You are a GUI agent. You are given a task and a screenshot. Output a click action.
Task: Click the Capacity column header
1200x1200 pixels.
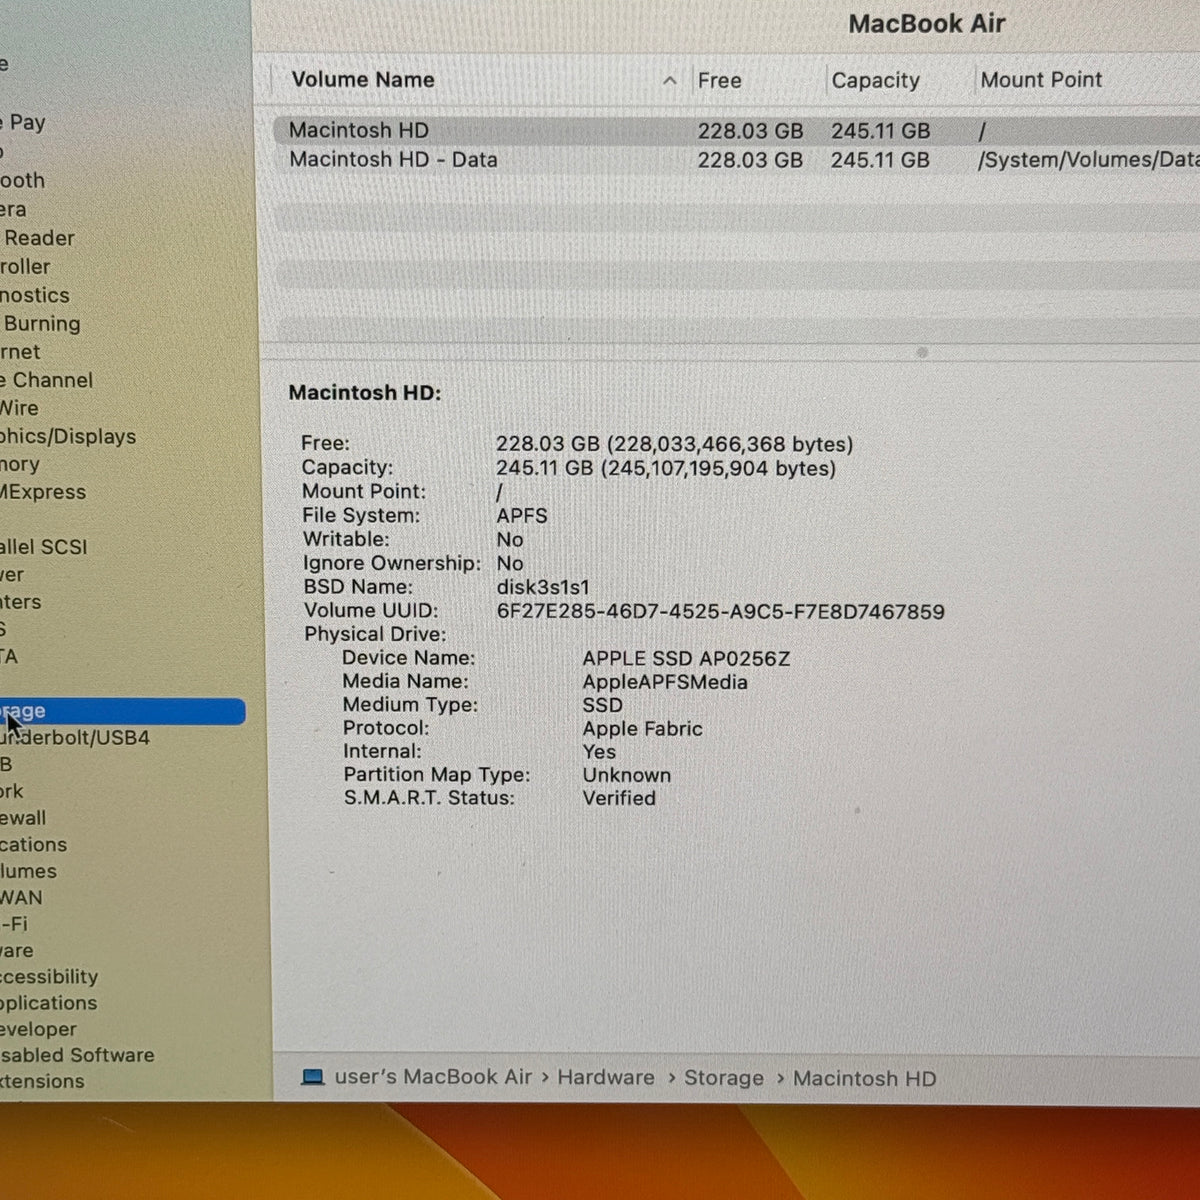pos(875,81)
